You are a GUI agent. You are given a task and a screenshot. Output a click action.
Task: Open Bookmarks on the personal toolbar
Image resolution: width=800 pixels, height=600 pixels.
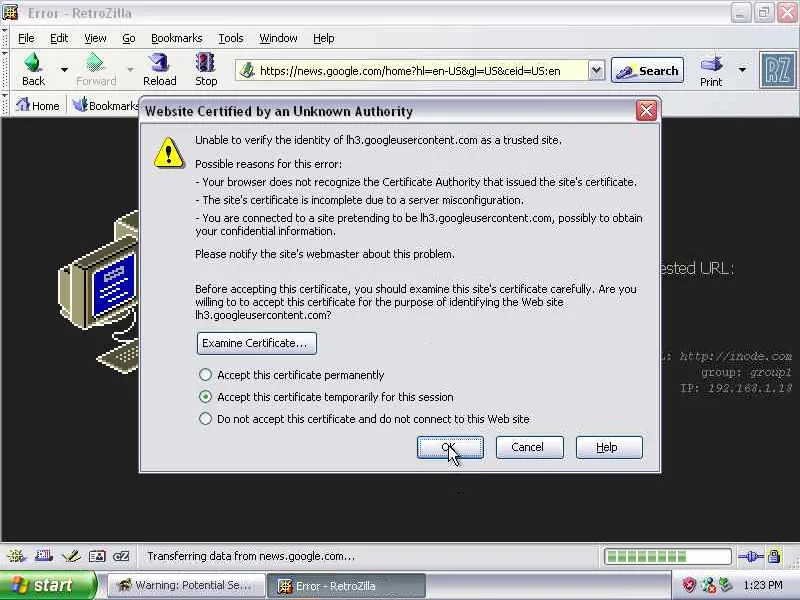[x=106, y=106]
